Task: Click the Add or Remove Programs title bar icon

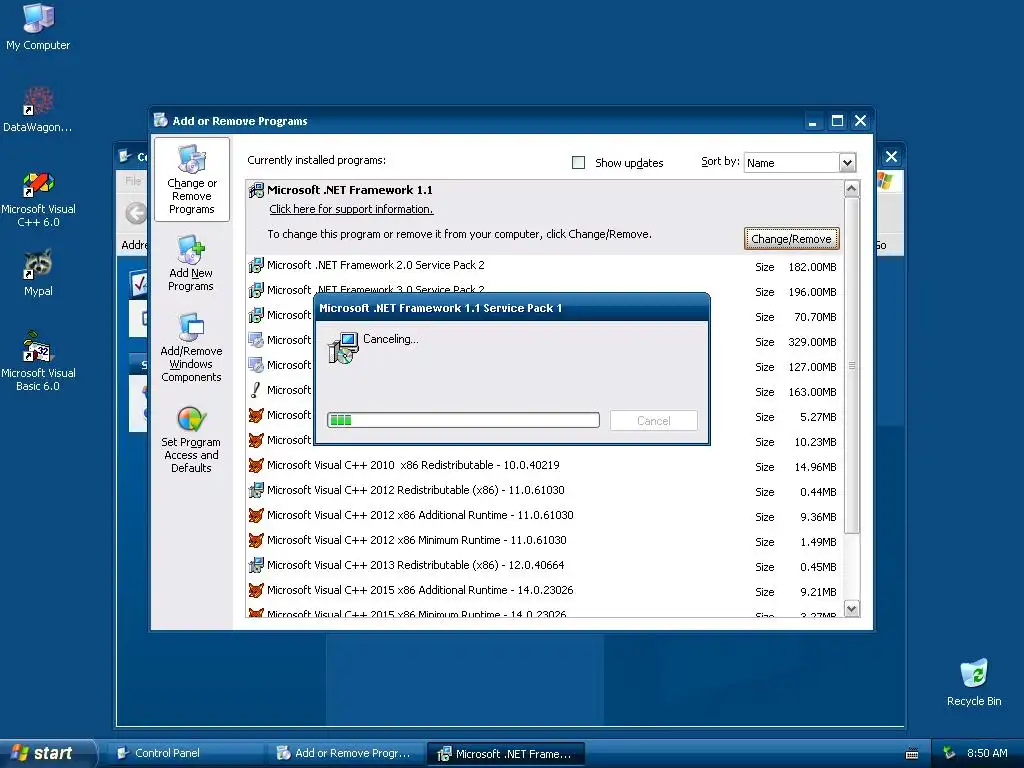Action: [x=161, y=120]
